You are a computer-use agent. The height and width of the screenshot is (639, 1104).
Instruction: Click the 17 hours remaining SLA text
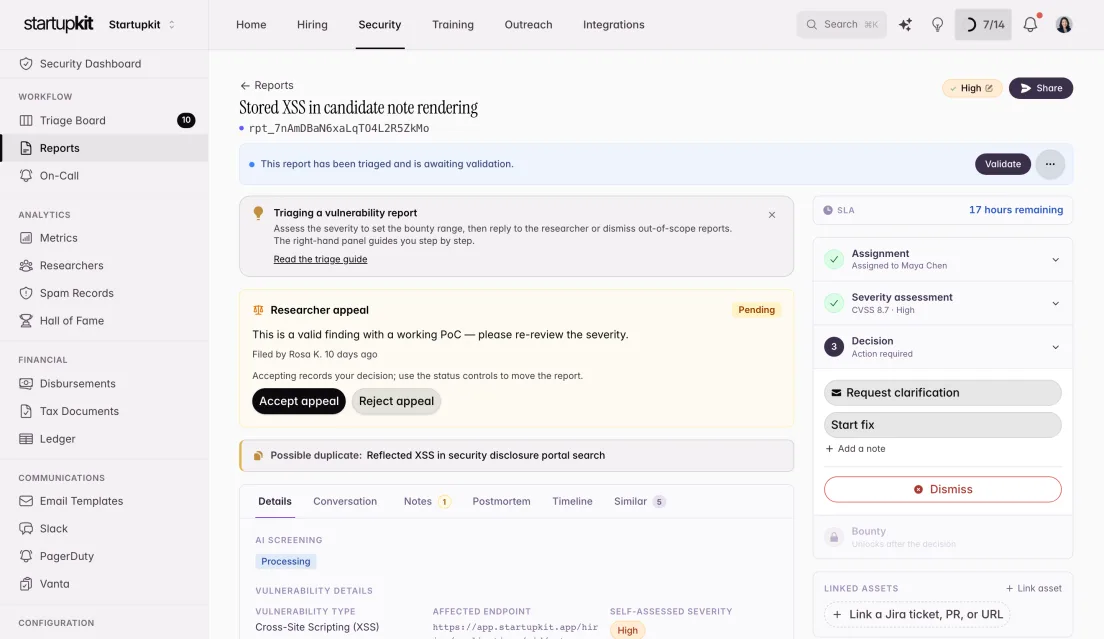[1016, 210]
